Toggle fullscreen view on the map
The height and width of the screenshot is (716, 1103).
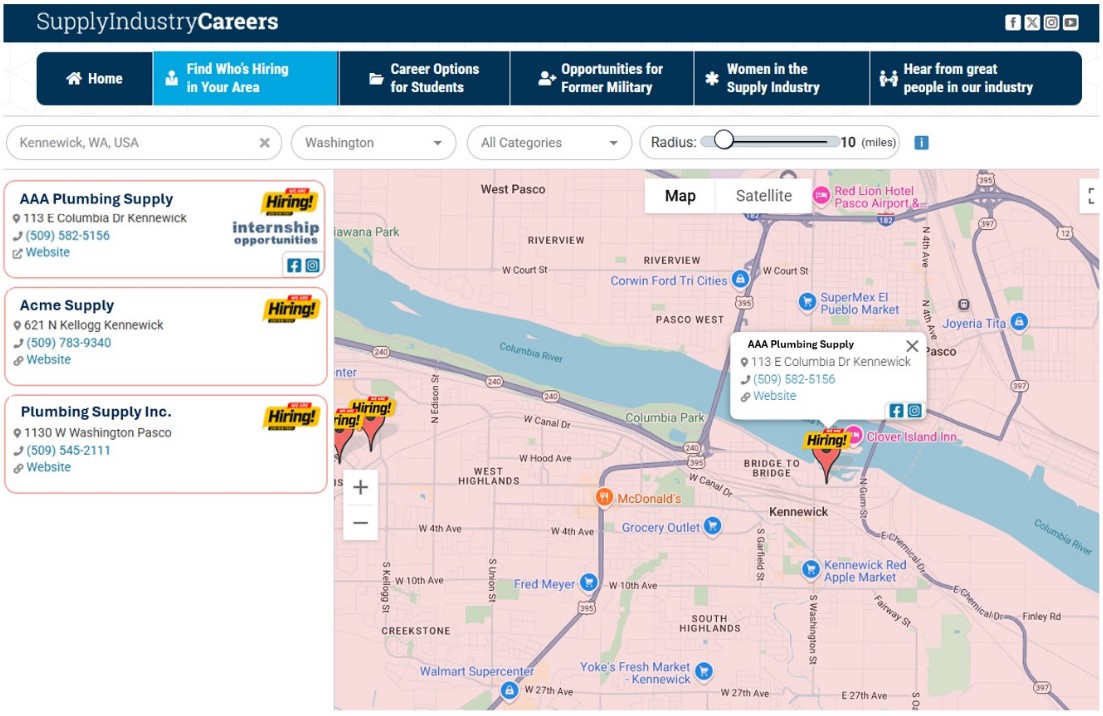1090,196
